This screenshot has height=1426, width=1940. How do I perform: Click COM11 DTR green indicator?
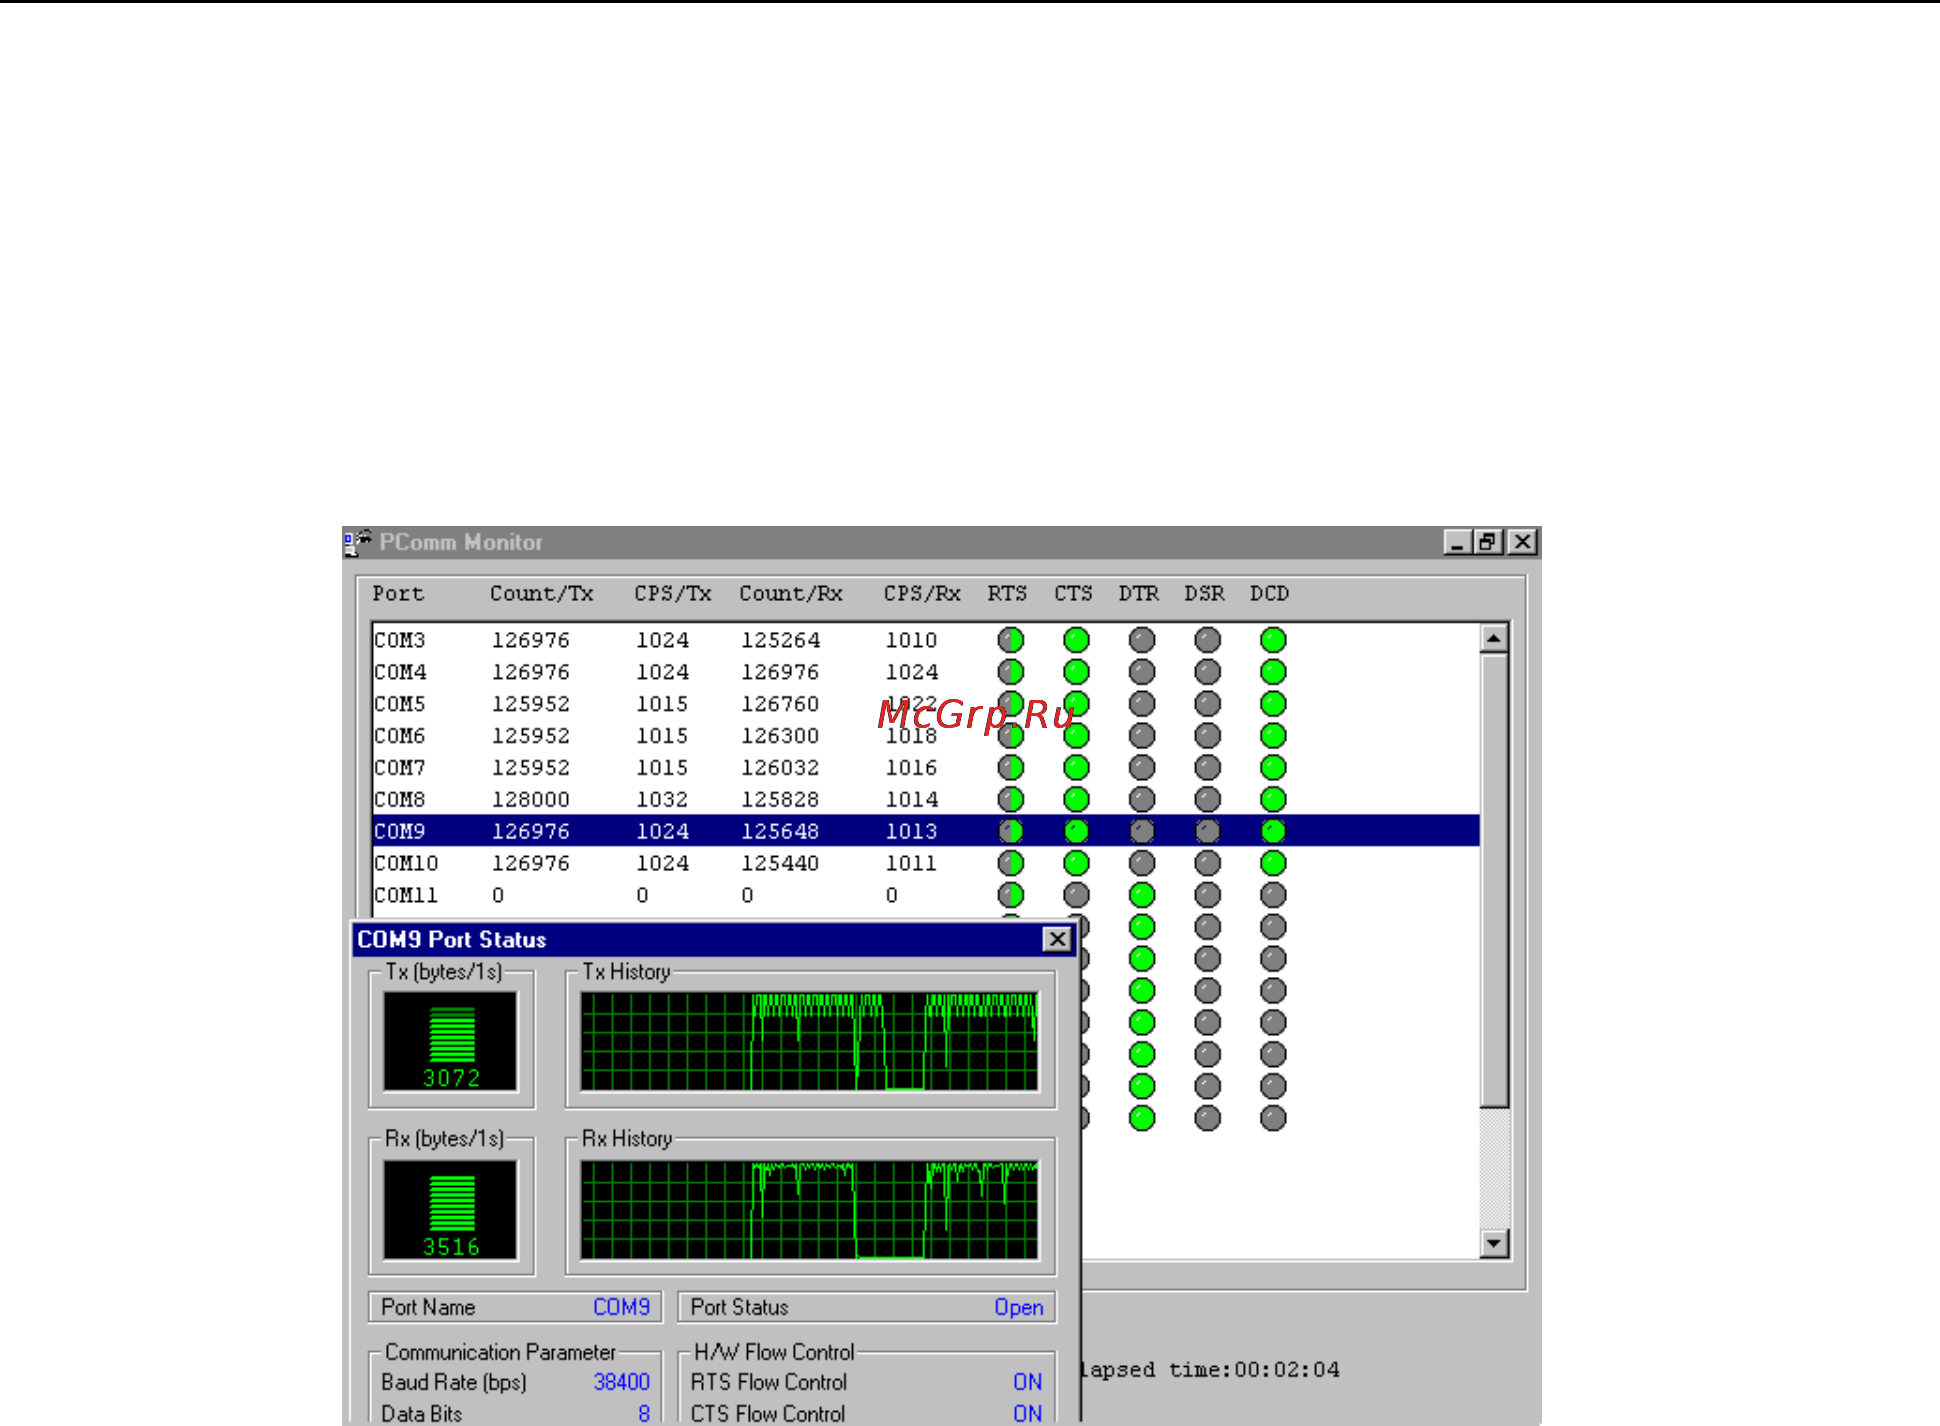pos(1142,895)
